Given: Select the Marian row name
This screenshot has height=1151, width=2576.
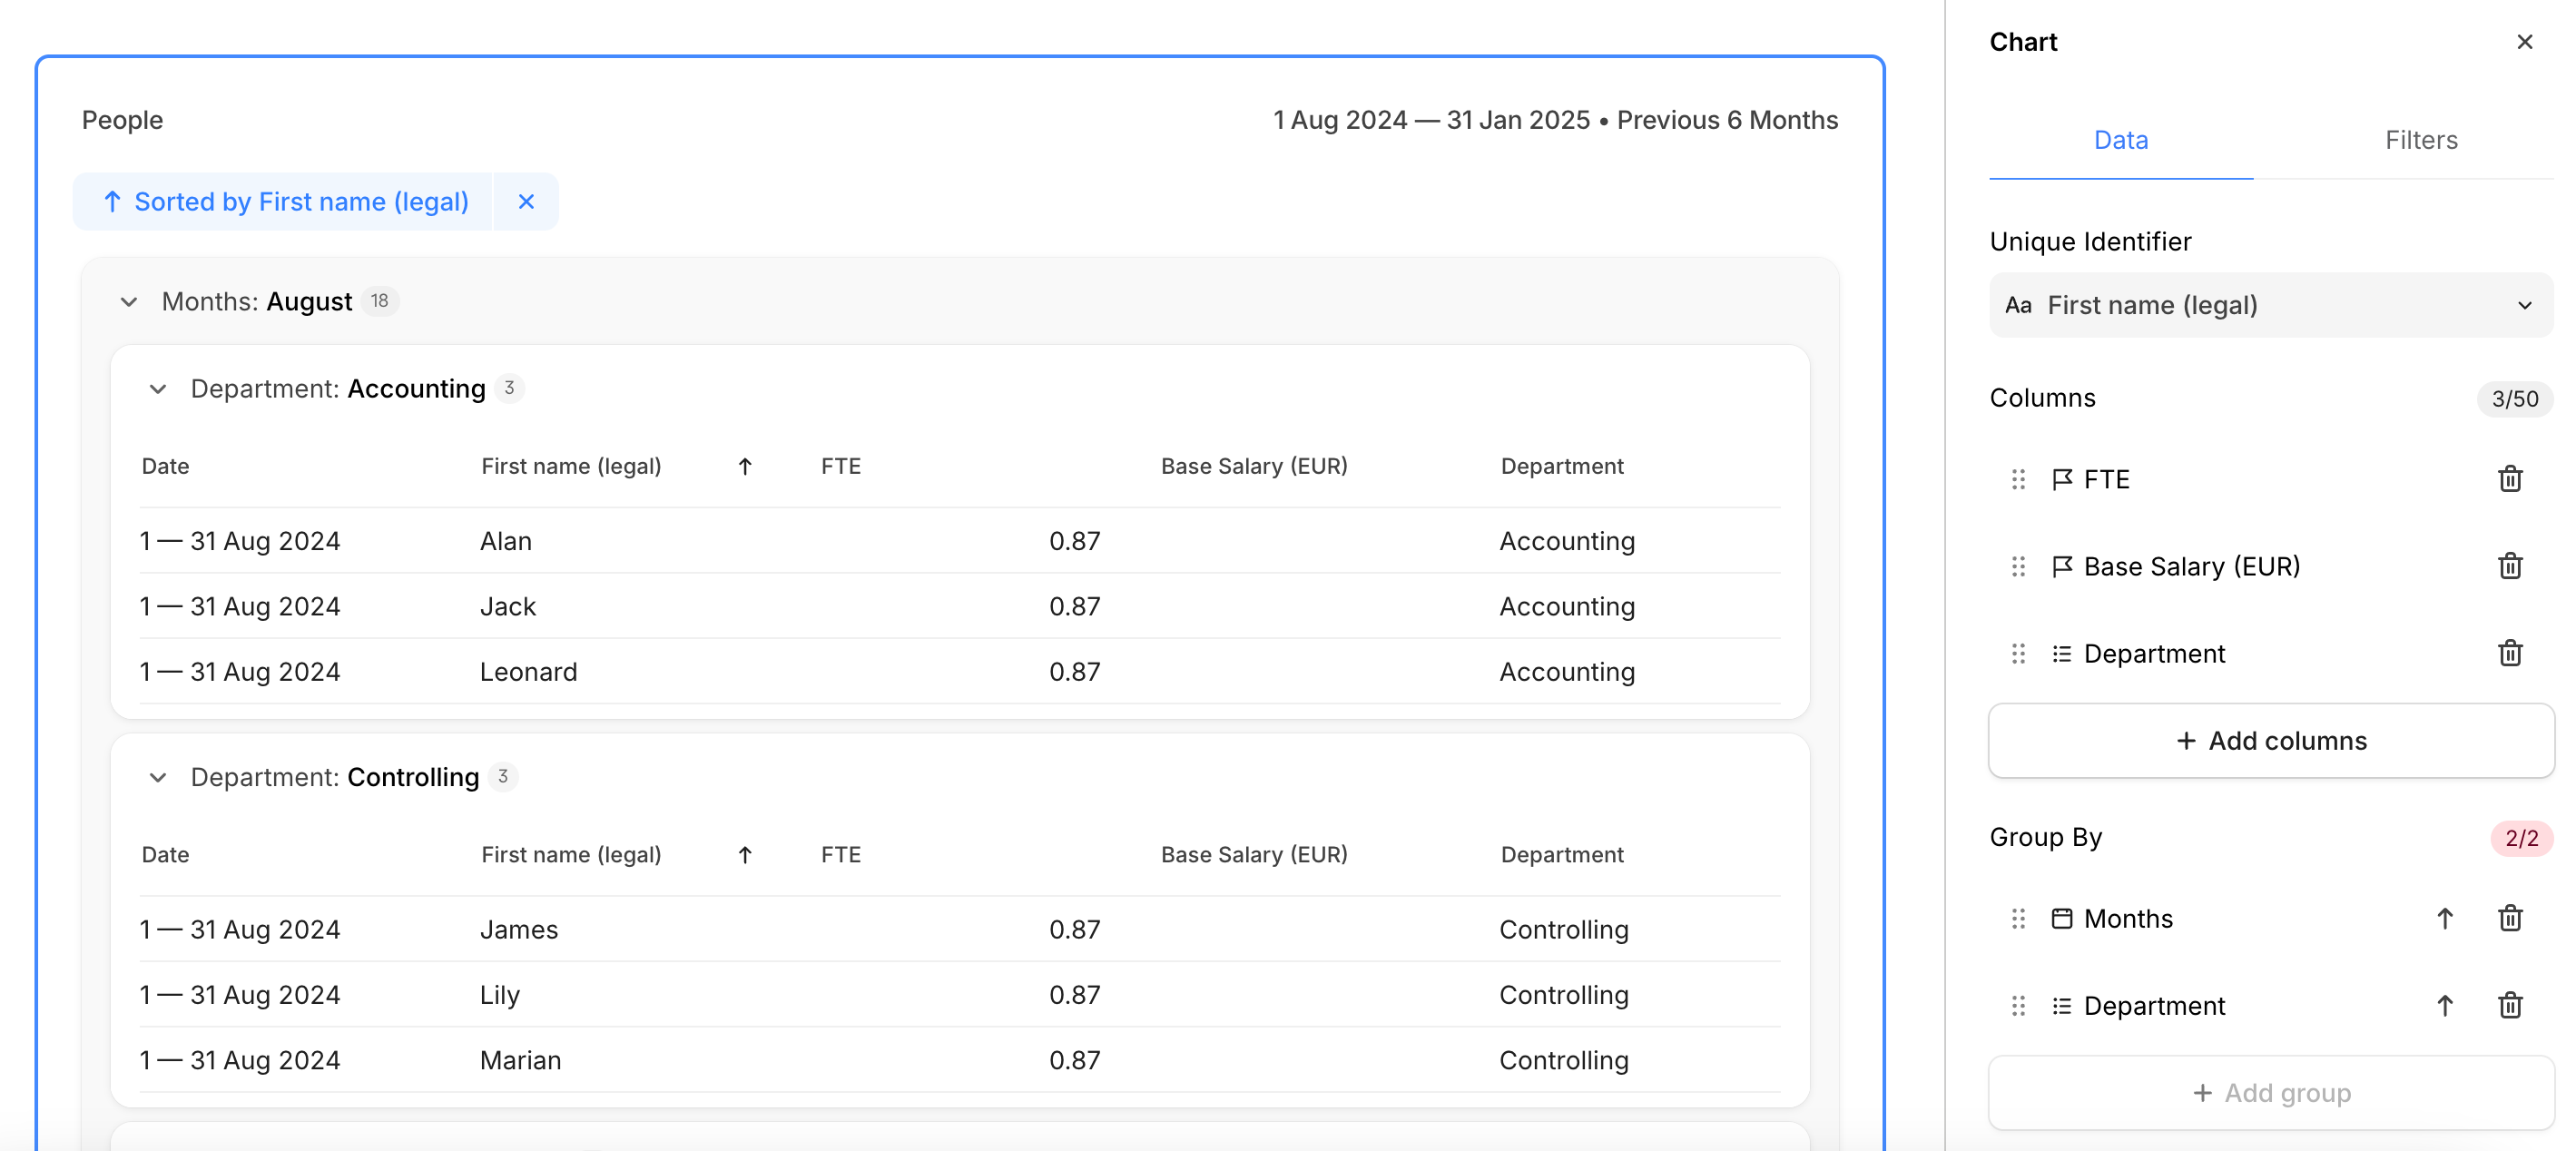Looking at the screenshot, I should [521, 1060].
